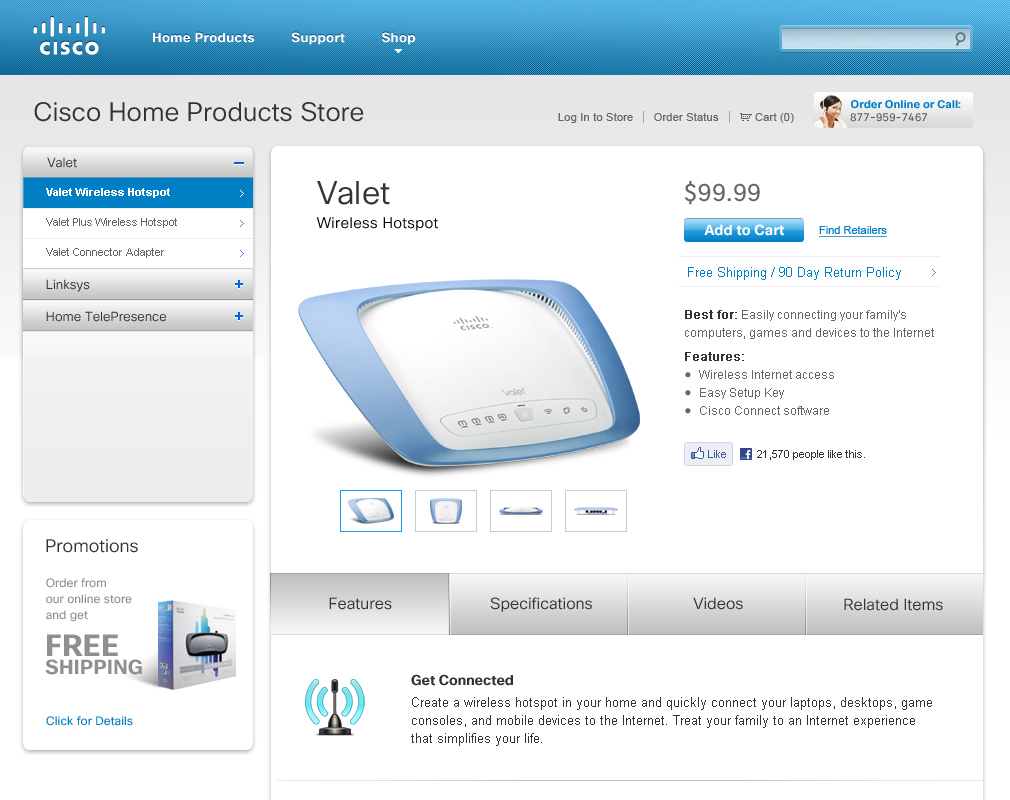This screenshot has height=800, width=1010.
Task: Expand the Home TelePresence category
Action: point(238,316)
